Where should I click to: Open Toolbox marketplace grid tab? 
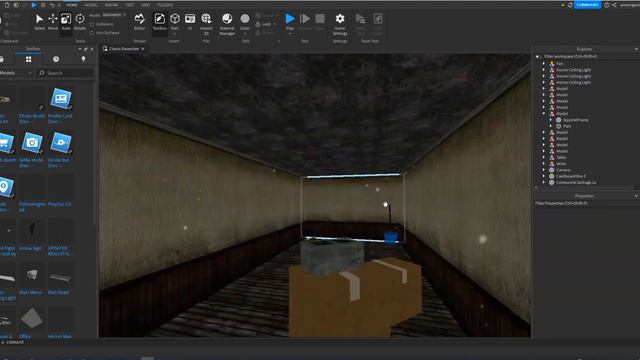(29, 60)
